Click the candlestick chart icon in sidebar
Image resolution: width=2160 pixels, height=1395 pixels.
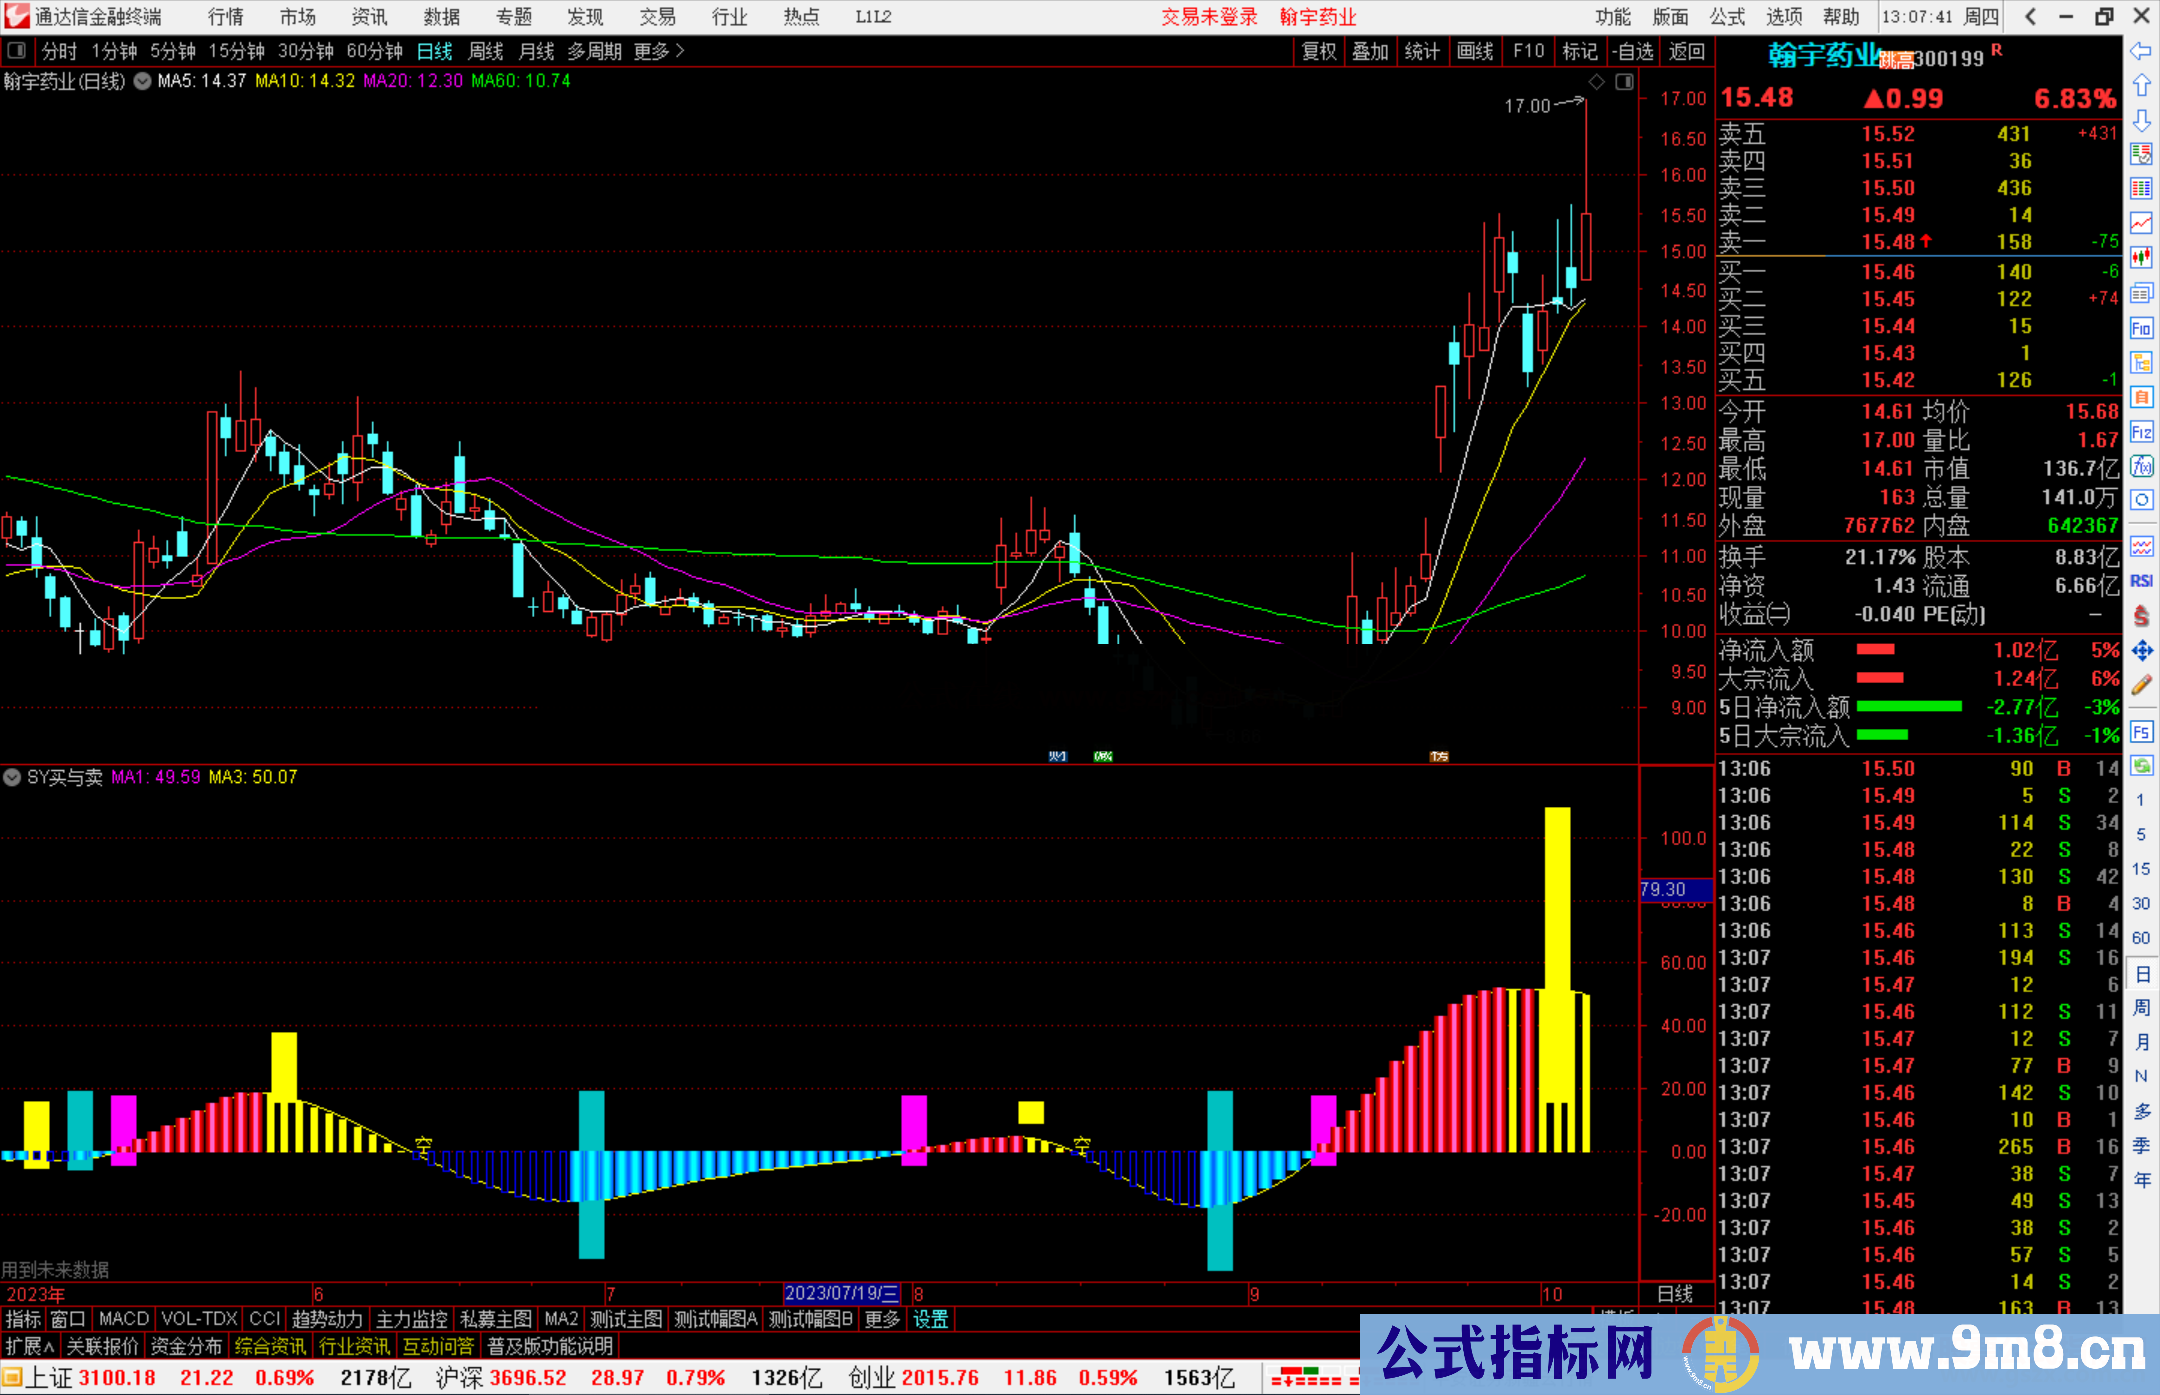2141,258
